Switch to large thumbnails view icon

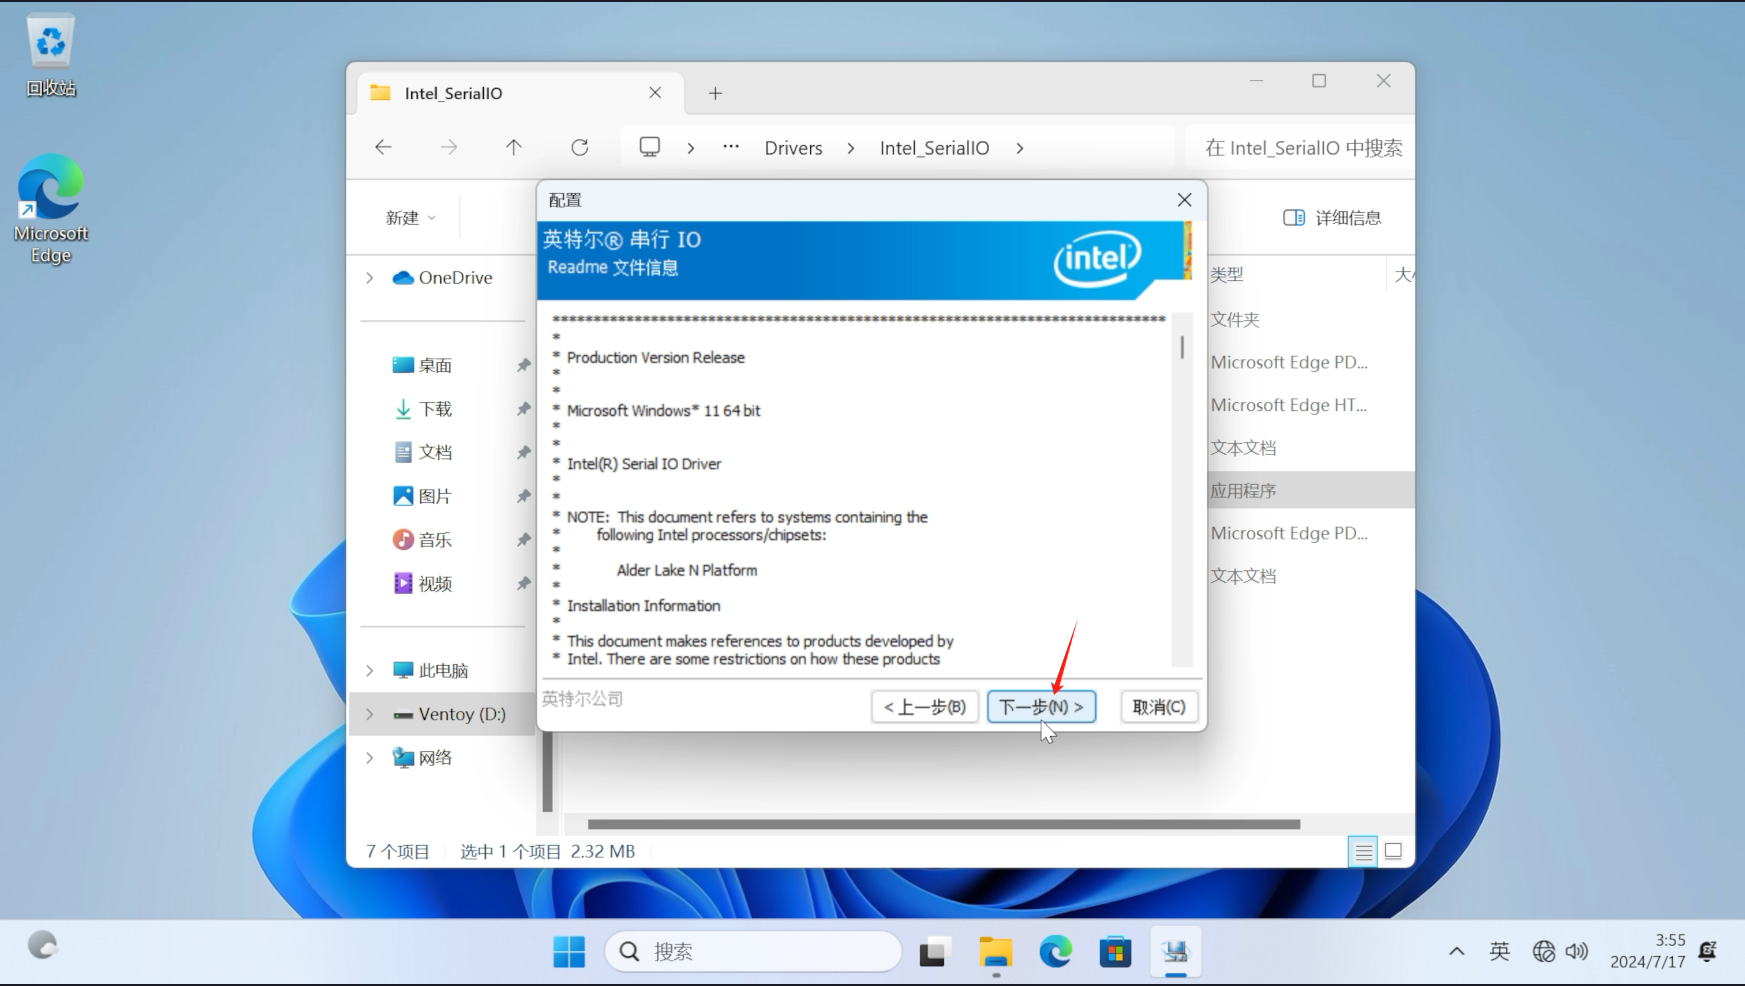pos(1393,852)
